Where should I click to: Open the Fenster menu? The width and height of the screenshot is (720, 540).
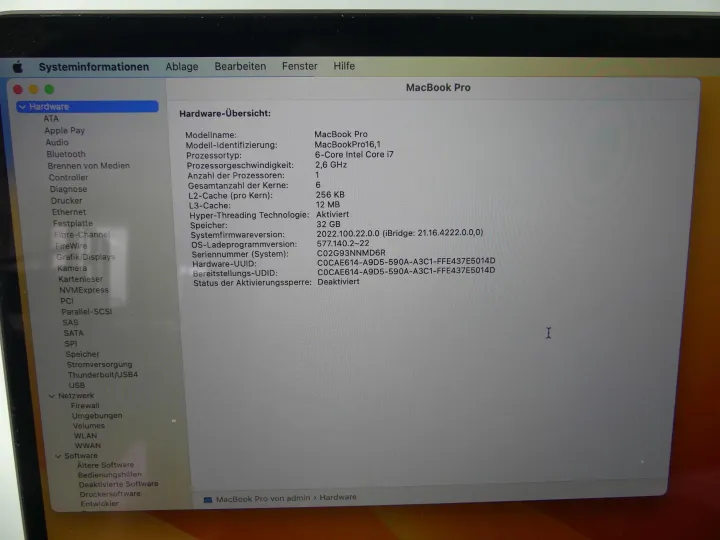(x=299, y=66)
